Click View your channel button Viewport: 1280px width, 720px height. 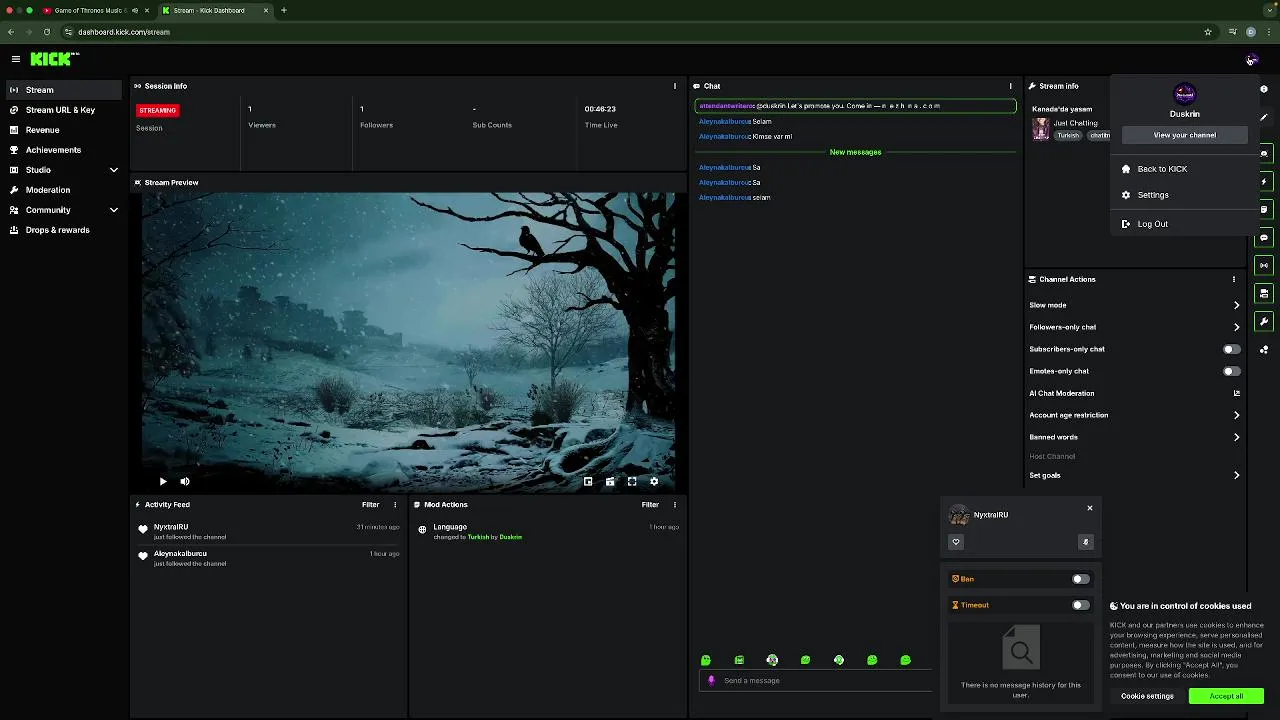tap(1184, 135)
